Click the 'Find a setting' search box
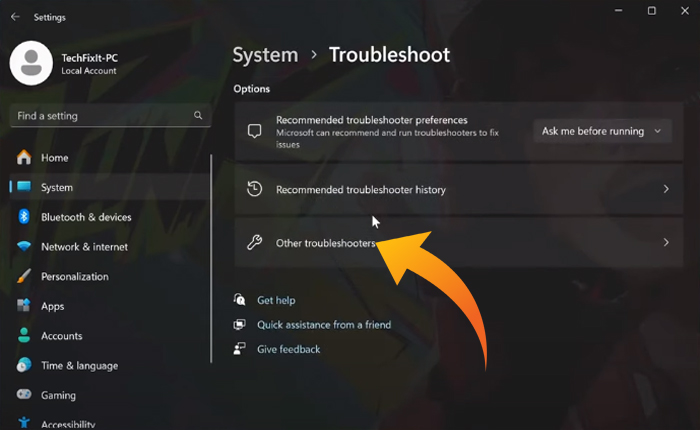 100,116
